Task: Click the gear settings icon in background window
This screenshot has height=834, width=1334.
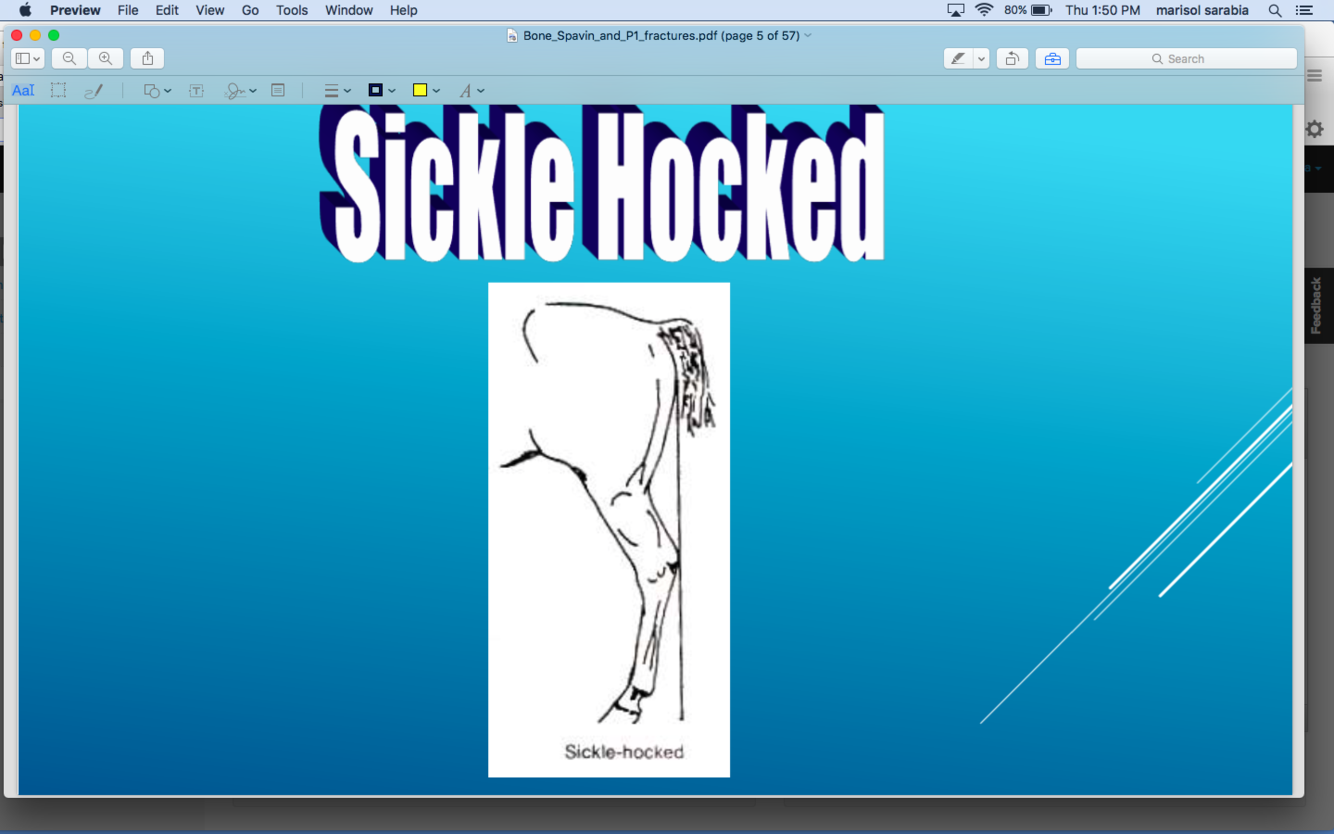Action: point(1315,129)
